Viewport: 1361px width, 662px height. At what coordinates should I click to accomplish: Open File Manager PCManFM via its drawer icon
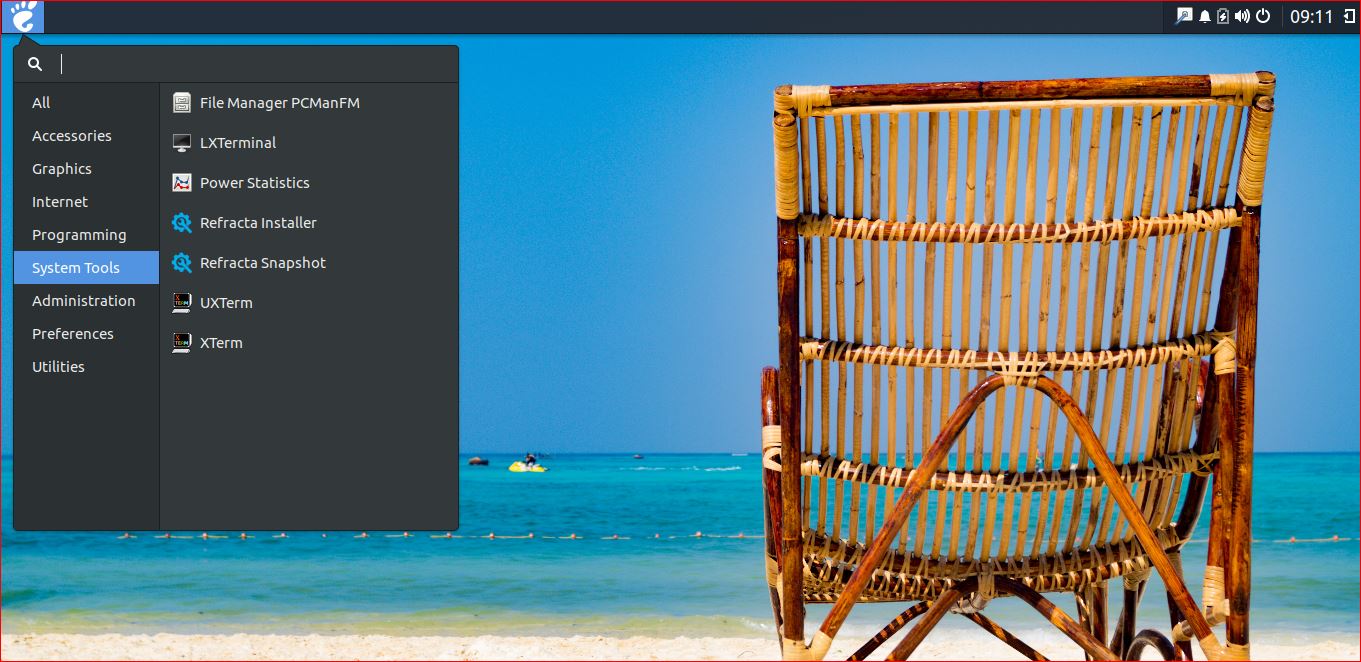point(182,102)
